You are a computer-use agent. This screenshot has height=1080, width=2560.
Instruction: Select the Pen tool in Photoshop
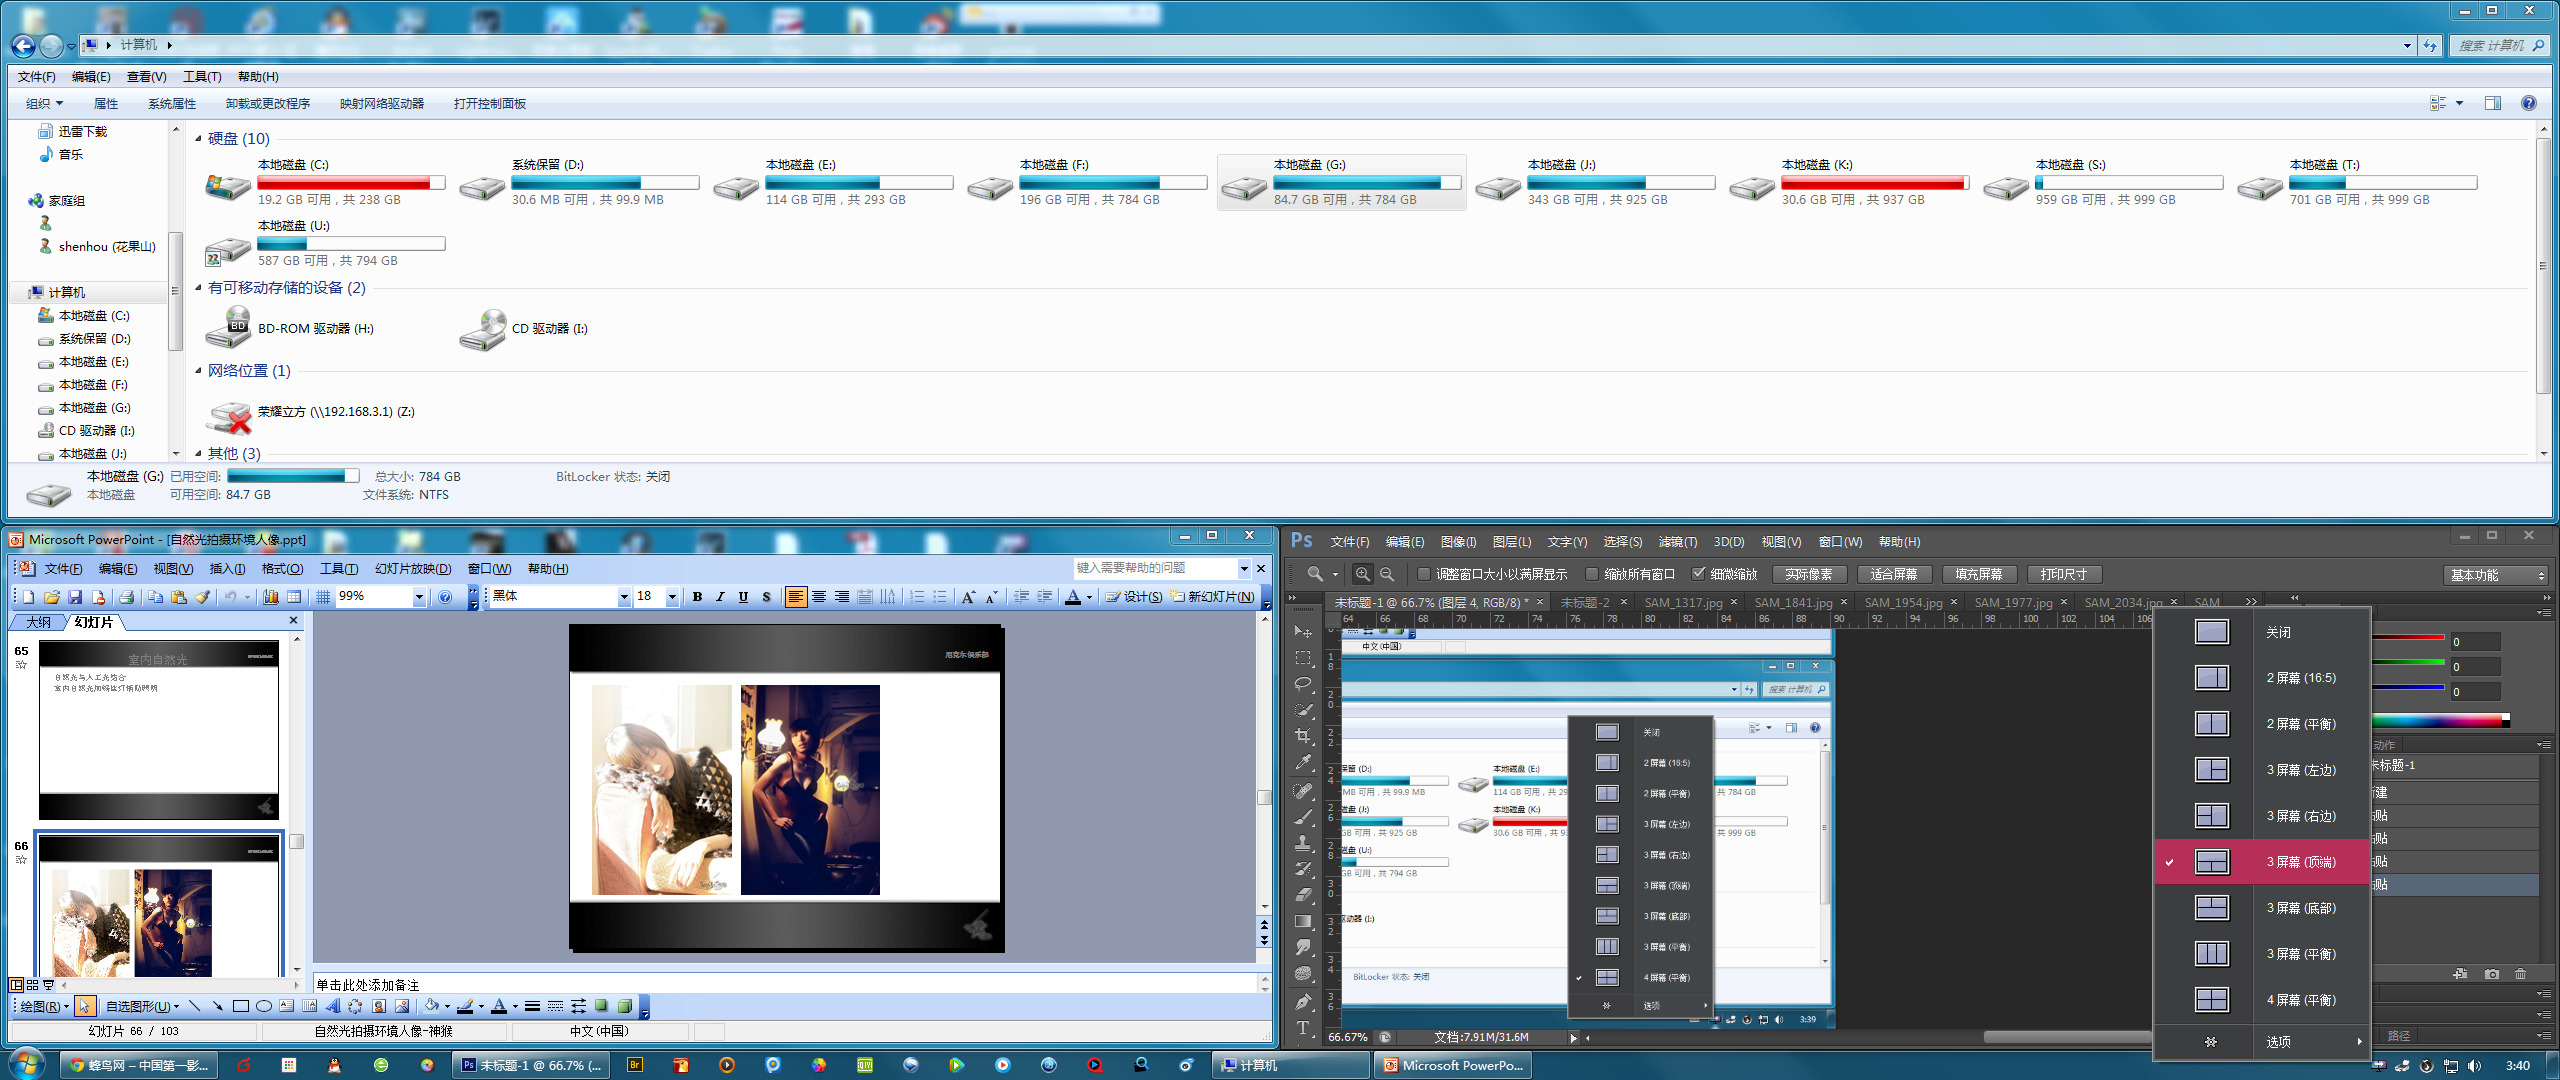click(x=1302, y=1002)
